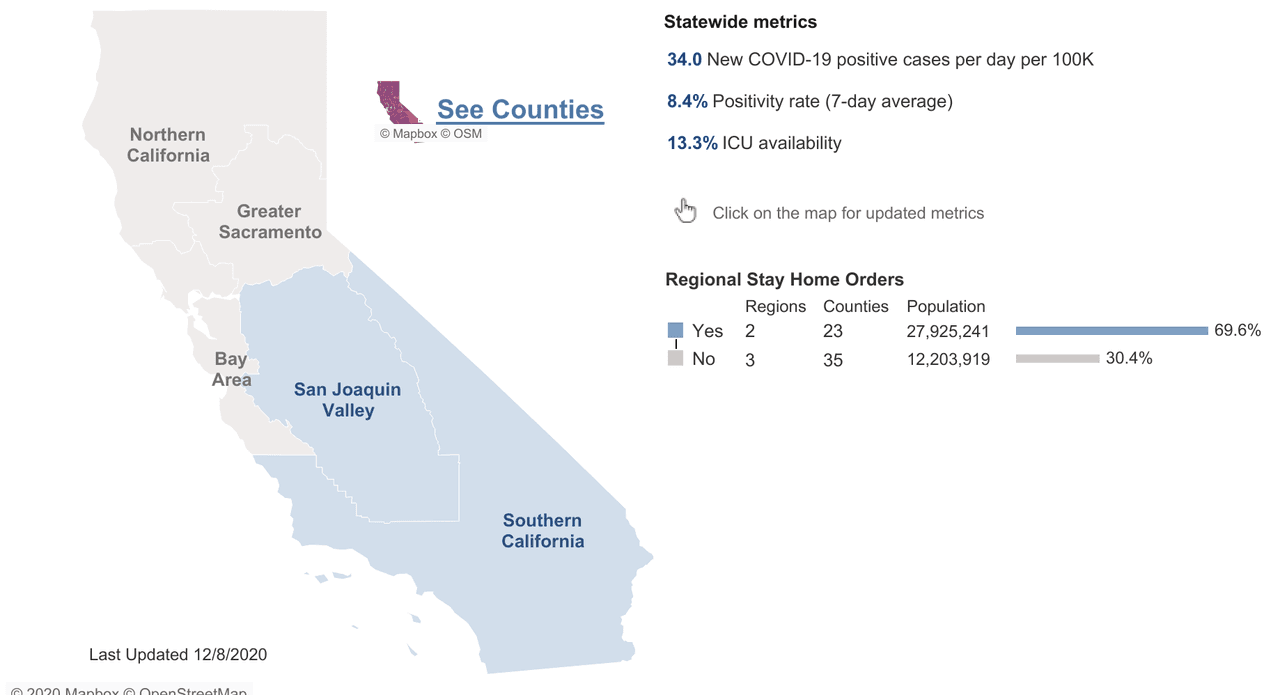Click the 30.4% population bar
Screen dimensions: 1280x695
[x=1056, y=358]
